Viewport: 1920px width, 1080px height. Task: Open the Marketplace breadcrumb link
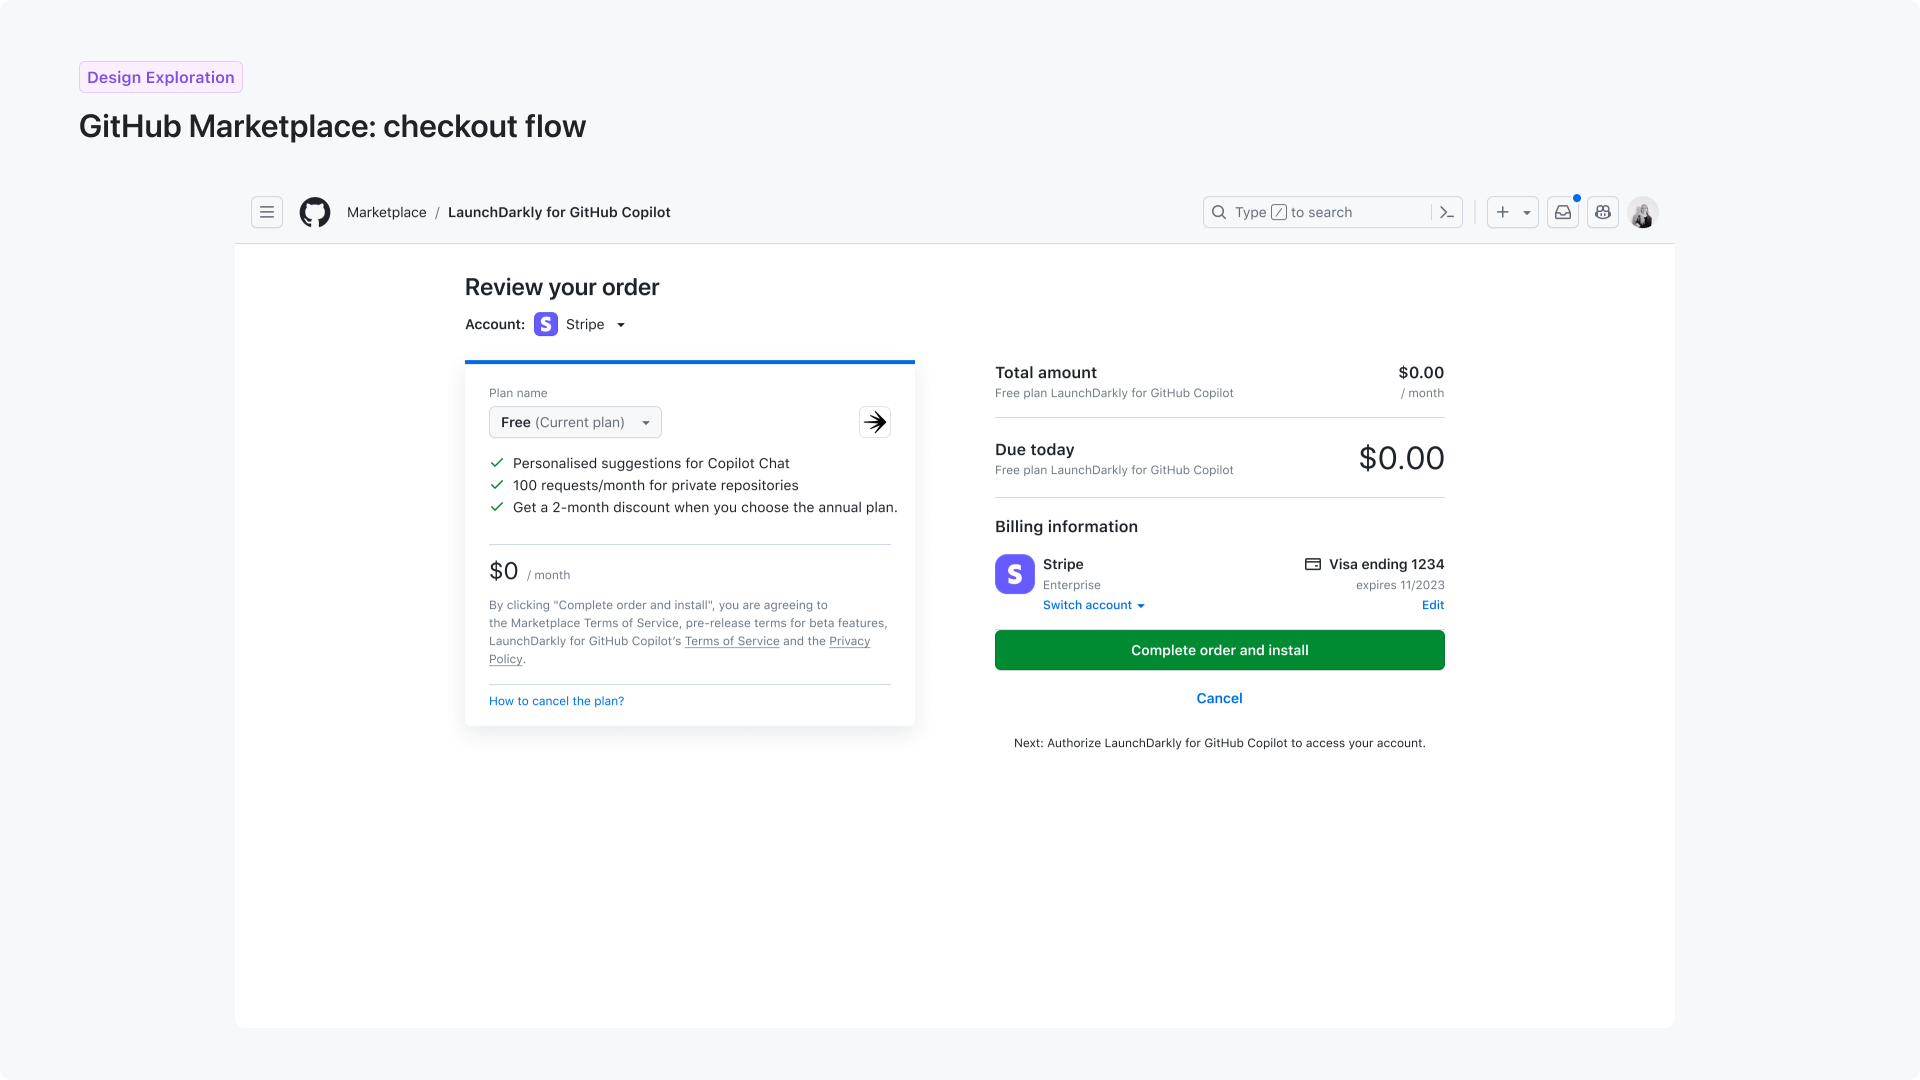tap(386, 212)
